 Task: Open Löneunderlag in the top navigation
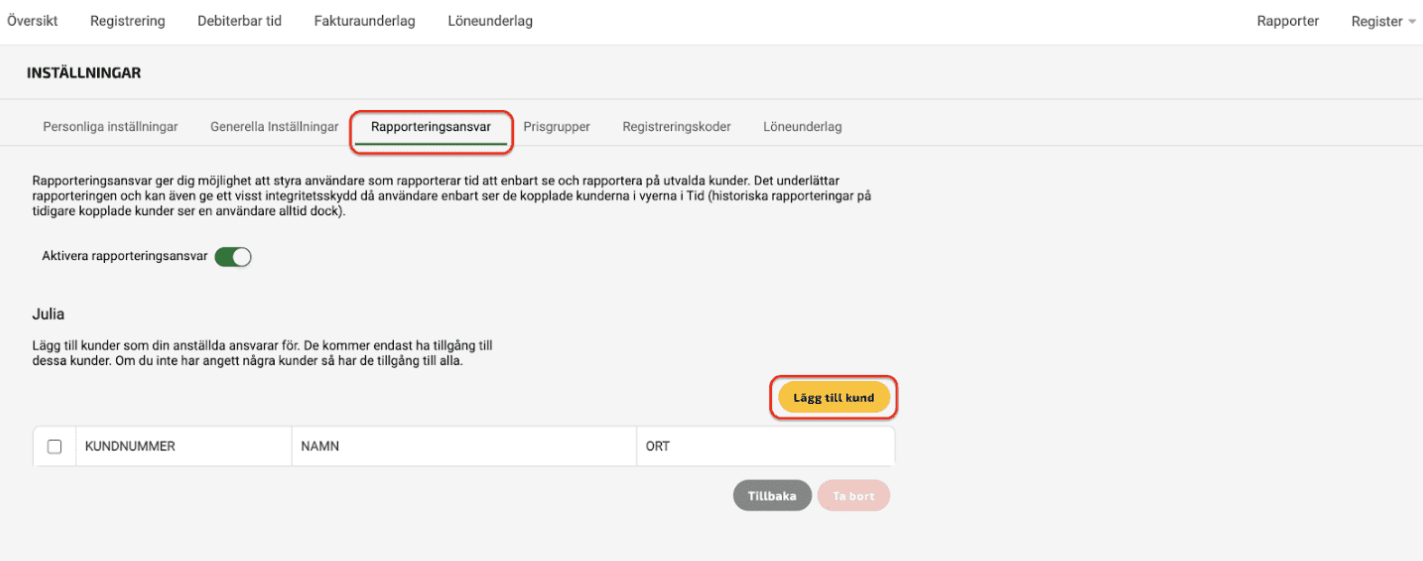[490, 21]
